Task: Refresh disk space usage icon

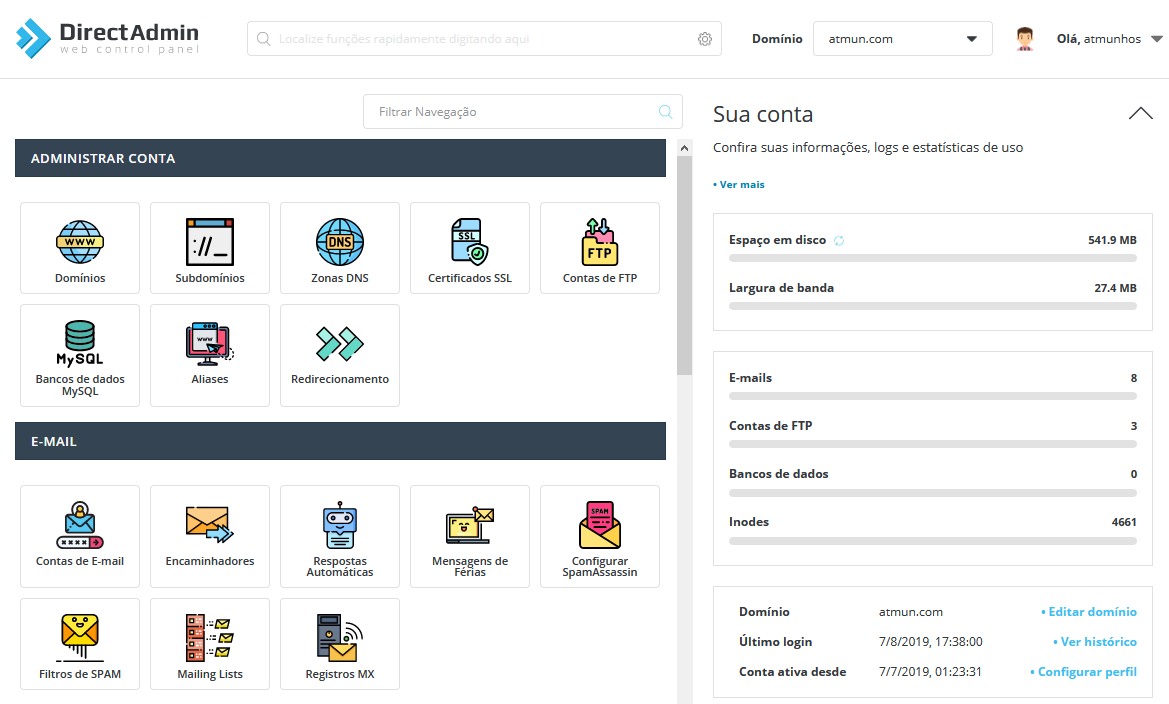Action: (x=839, y=240)
